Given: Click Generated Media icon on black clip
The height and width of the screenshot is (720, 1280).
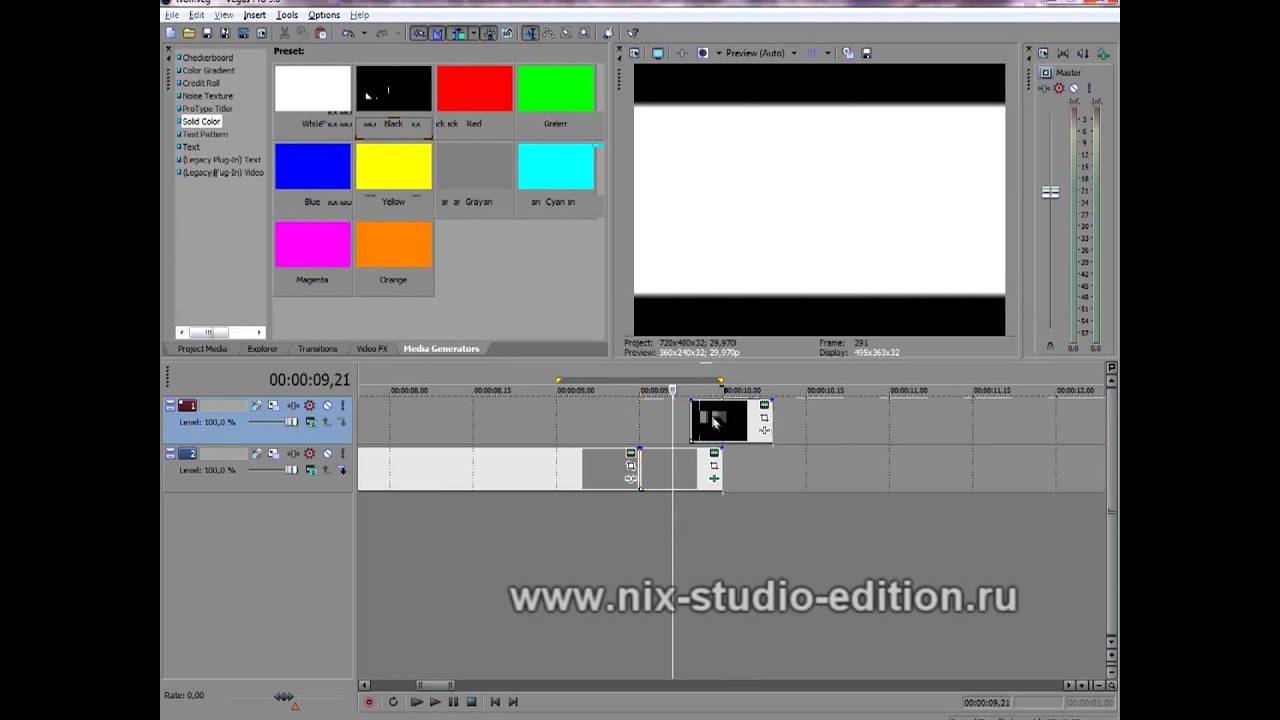Looking at the screenshot, I should tap(764, 405).
